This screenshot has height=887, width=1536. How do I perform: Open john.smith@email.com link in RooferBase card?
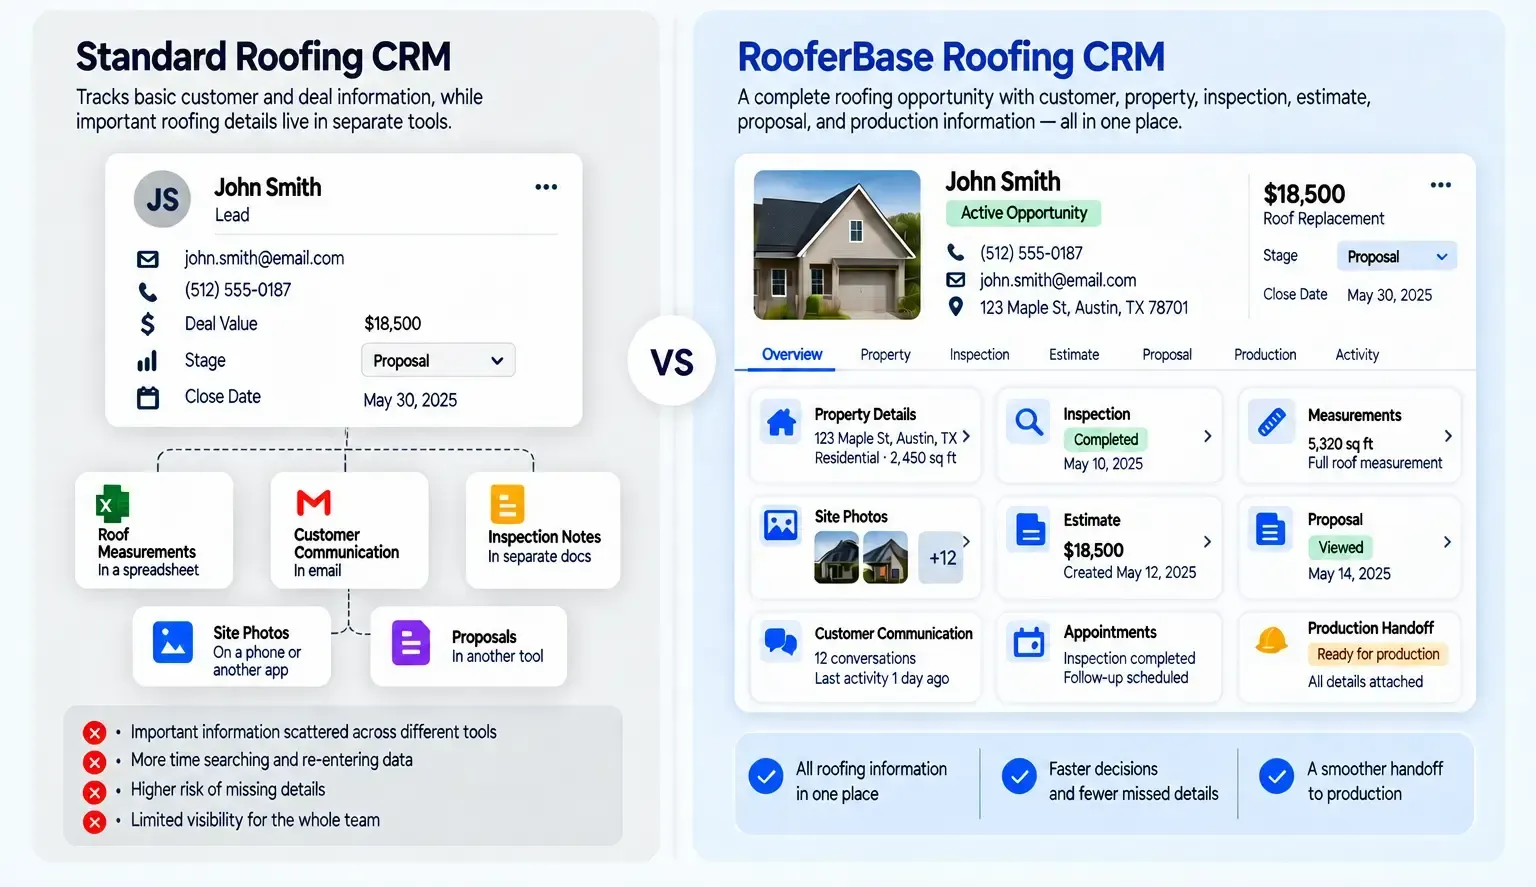[1058, 281]
